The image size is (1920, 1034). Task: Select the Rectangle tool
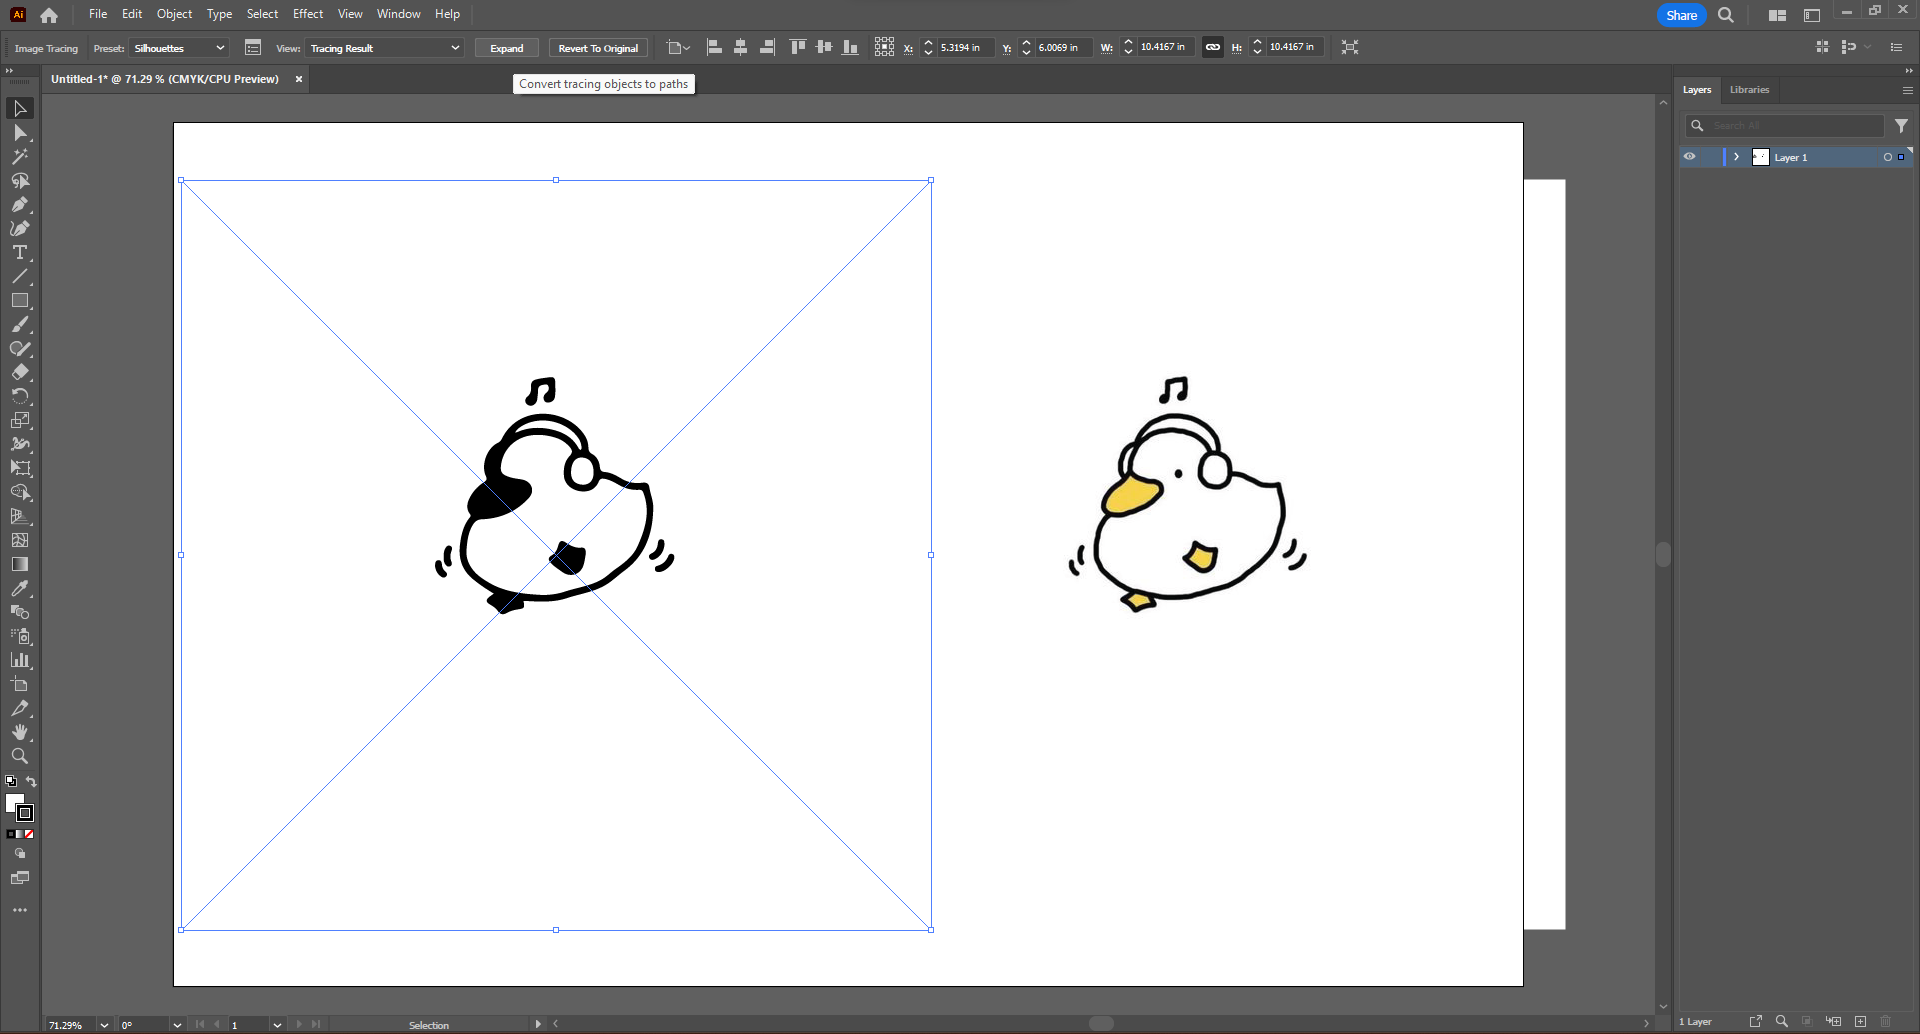20,301
